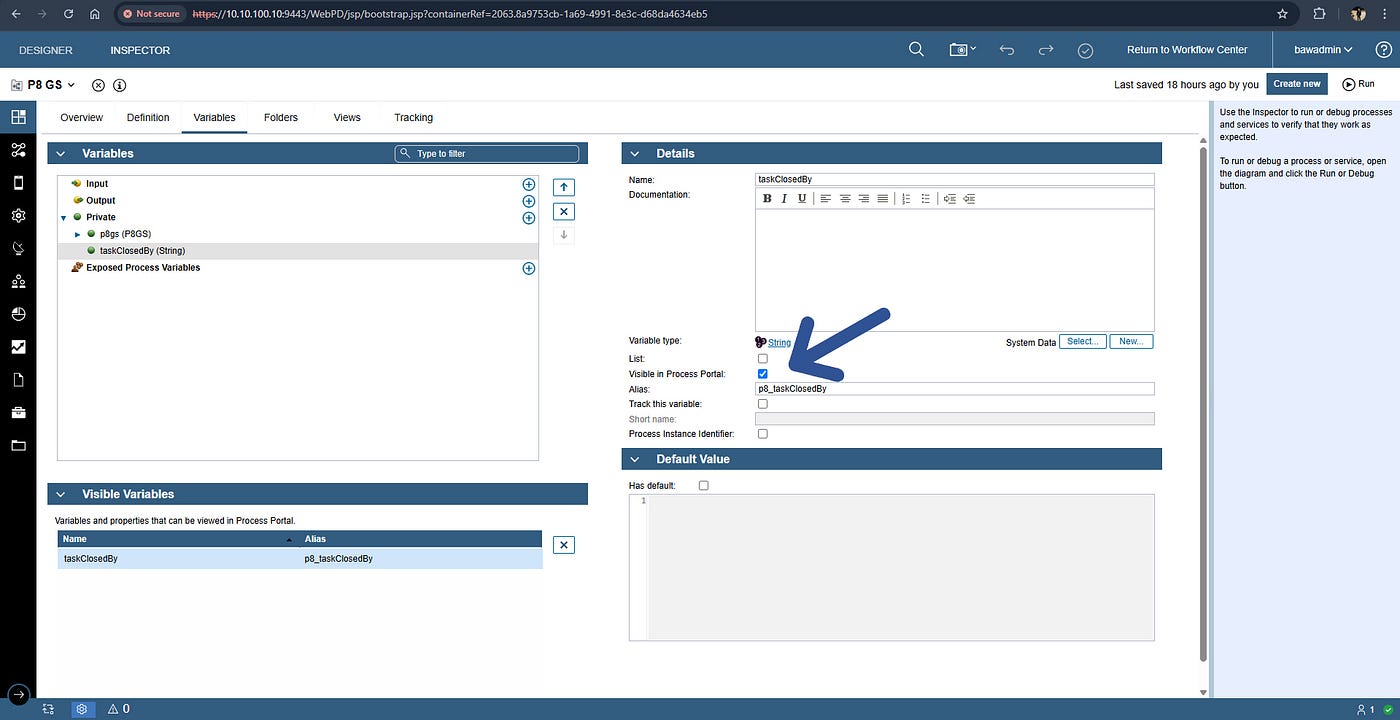
Task: Close P8 GS with the circled X icon
Action: pos(98,85)
